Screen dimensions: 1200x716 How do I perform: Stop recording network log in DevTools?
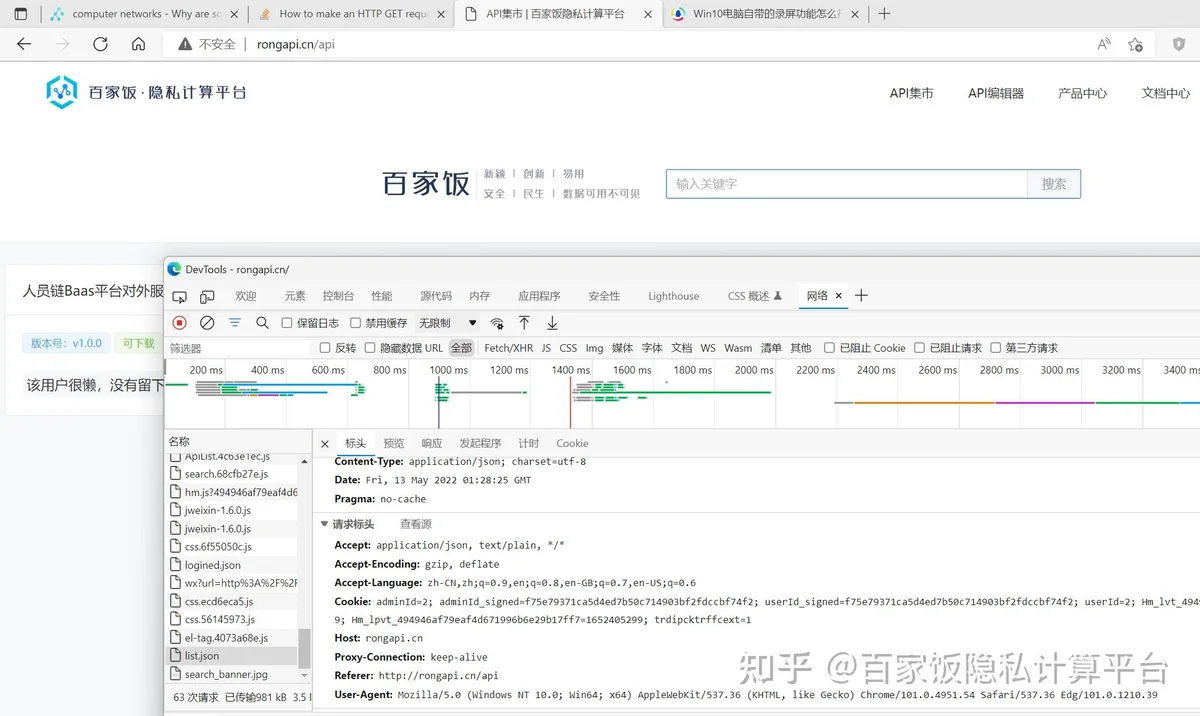click(x=180, y=323)
